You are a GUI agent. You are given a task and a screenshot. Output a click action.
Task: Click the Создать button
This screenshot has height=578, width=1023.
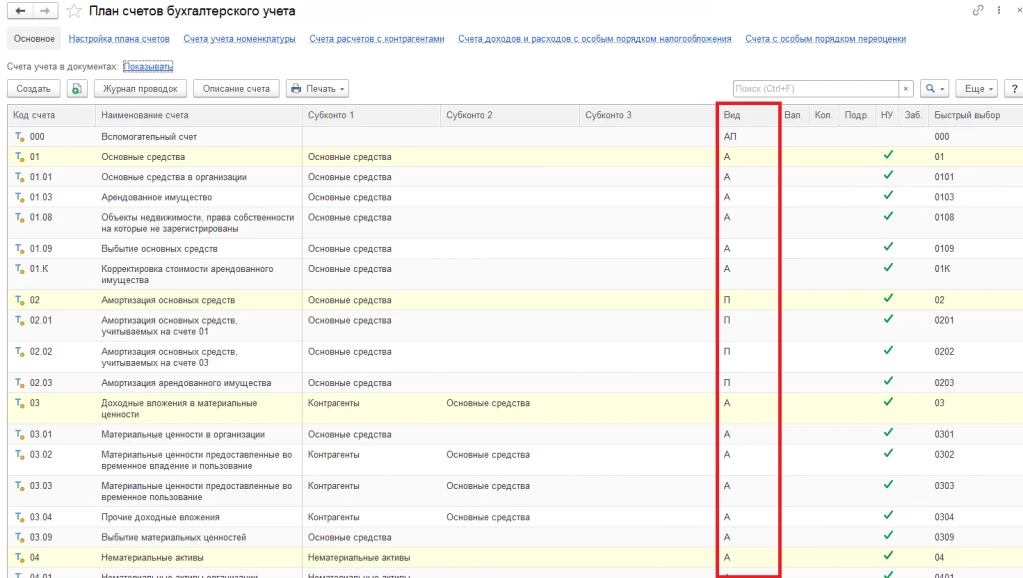33,89
